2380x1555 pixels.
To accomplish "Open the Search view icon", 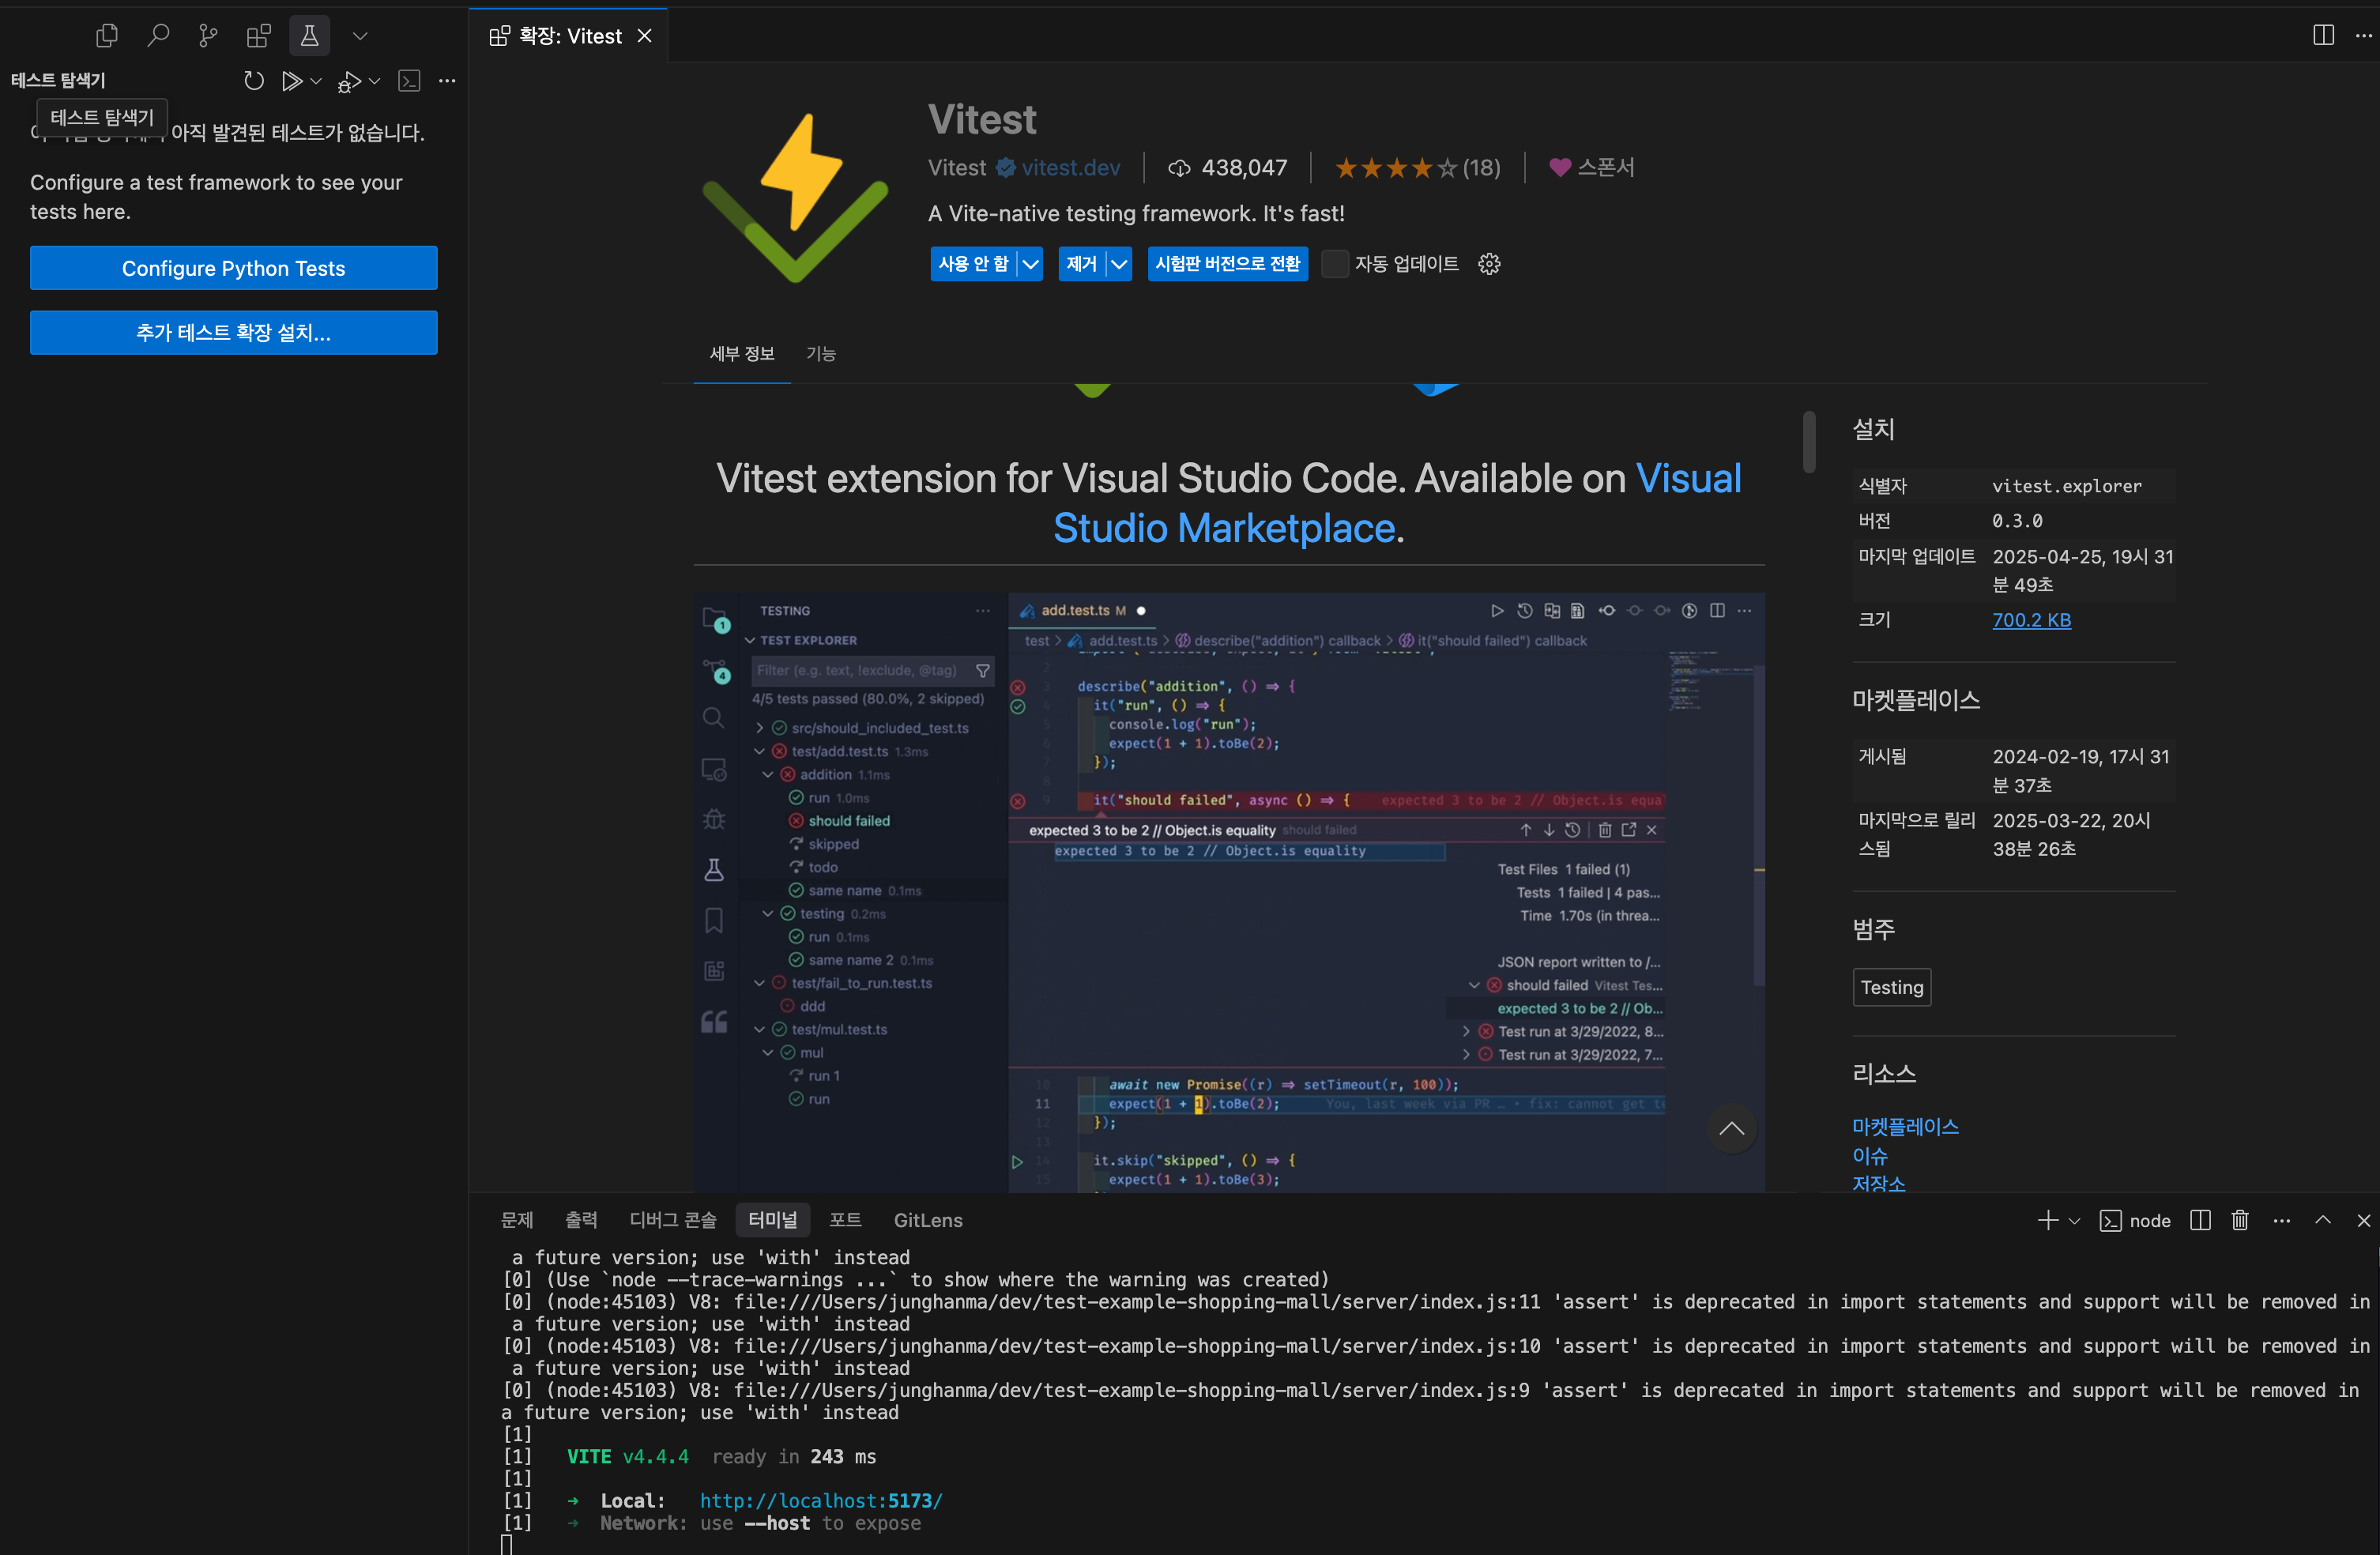I will 158,36.
